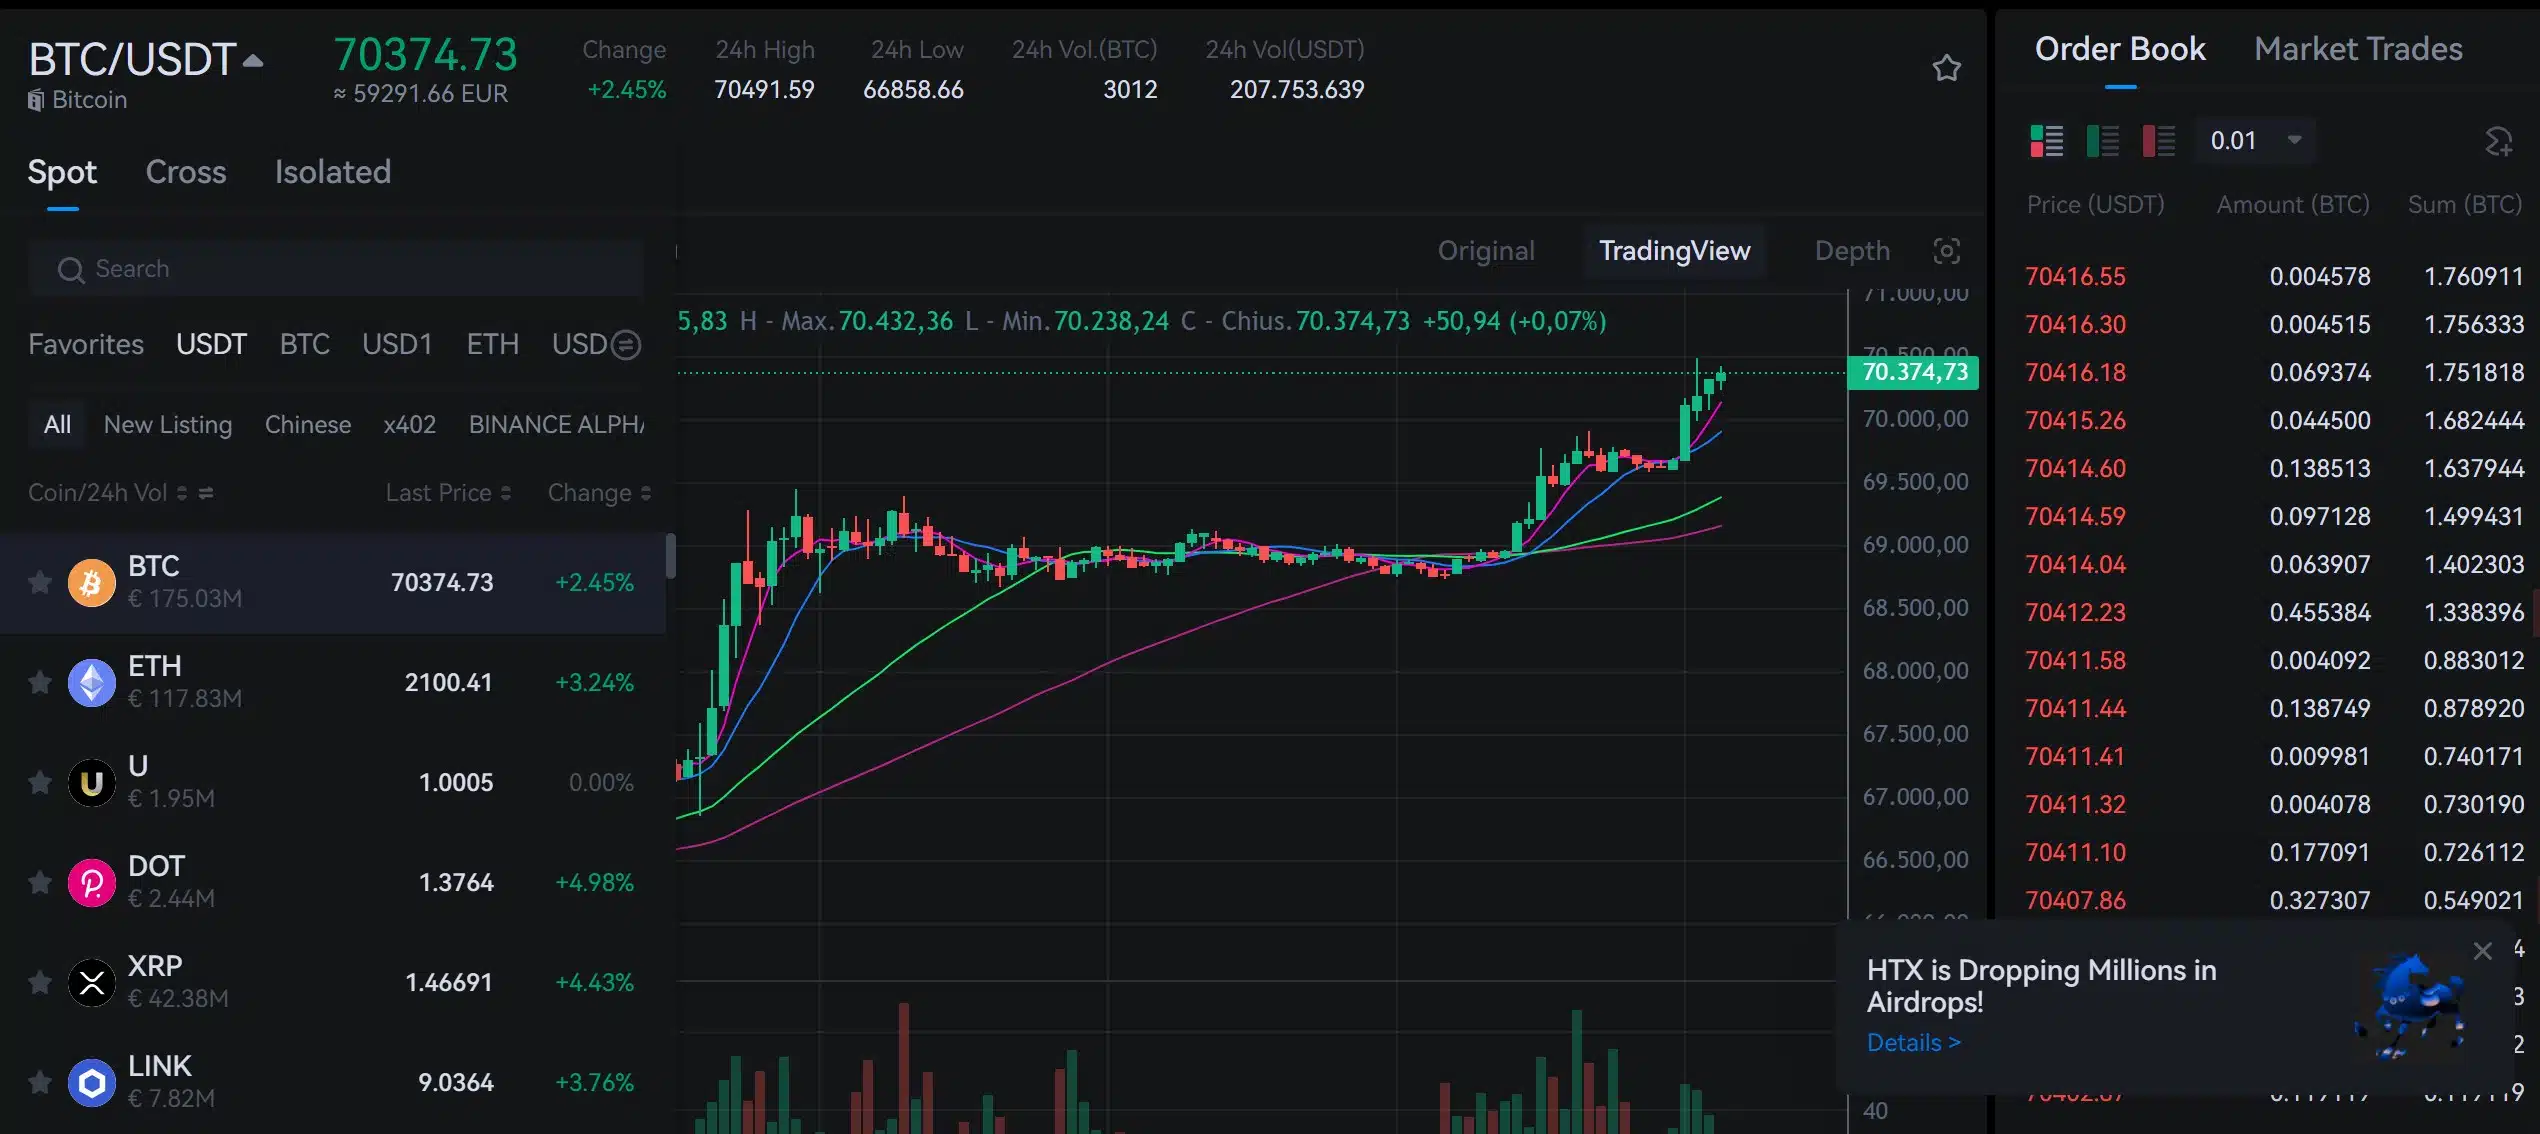The width and height of the screenshot is (2540, 1134).
Task: Open Details link in the HTX airdrop banner
Action: [1912, 1042]
